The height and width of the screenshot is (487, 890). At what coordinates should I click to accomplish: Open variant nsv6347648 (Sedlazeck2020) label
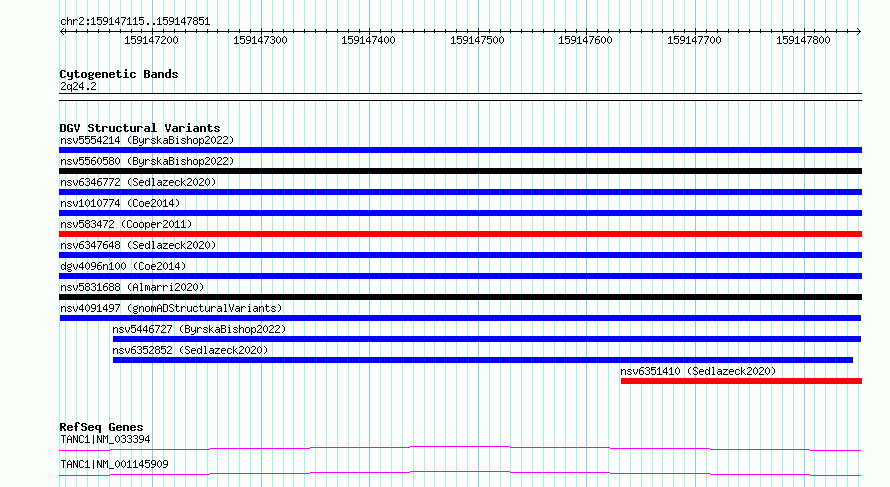point(138,245)
